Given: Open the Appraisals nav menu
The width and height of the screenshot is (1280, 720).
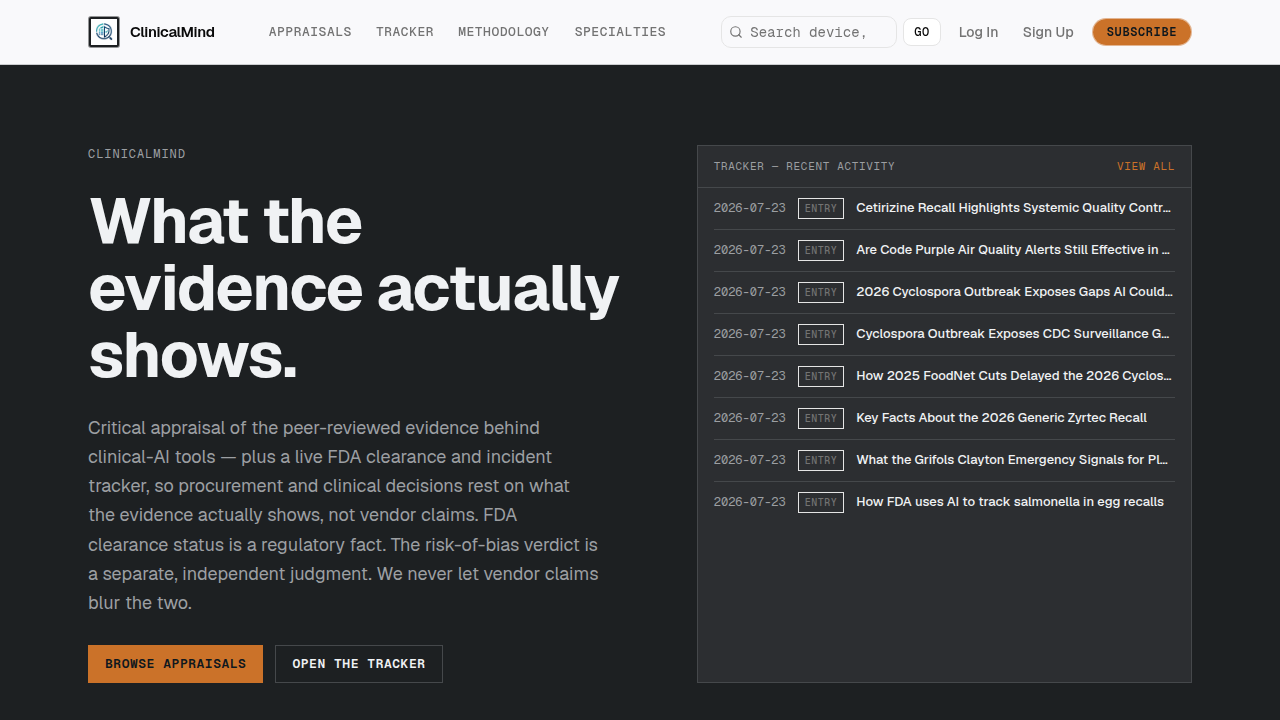Looking at the screenshot, I should pos(310,32).
